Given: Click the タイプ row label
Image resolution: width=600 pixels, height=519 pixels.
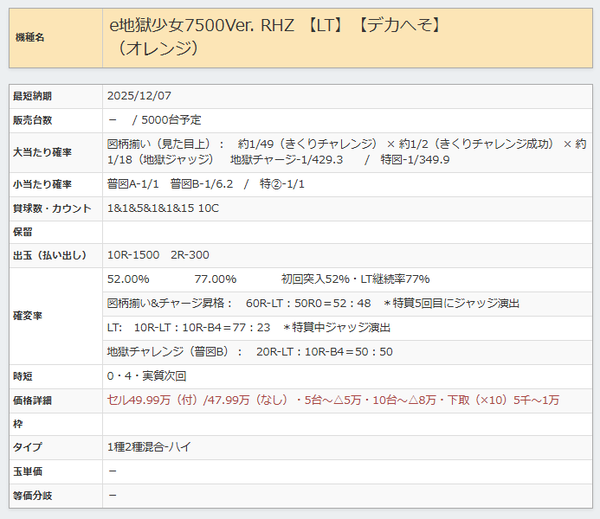Looking at the screenshot, I should point(27,447).
